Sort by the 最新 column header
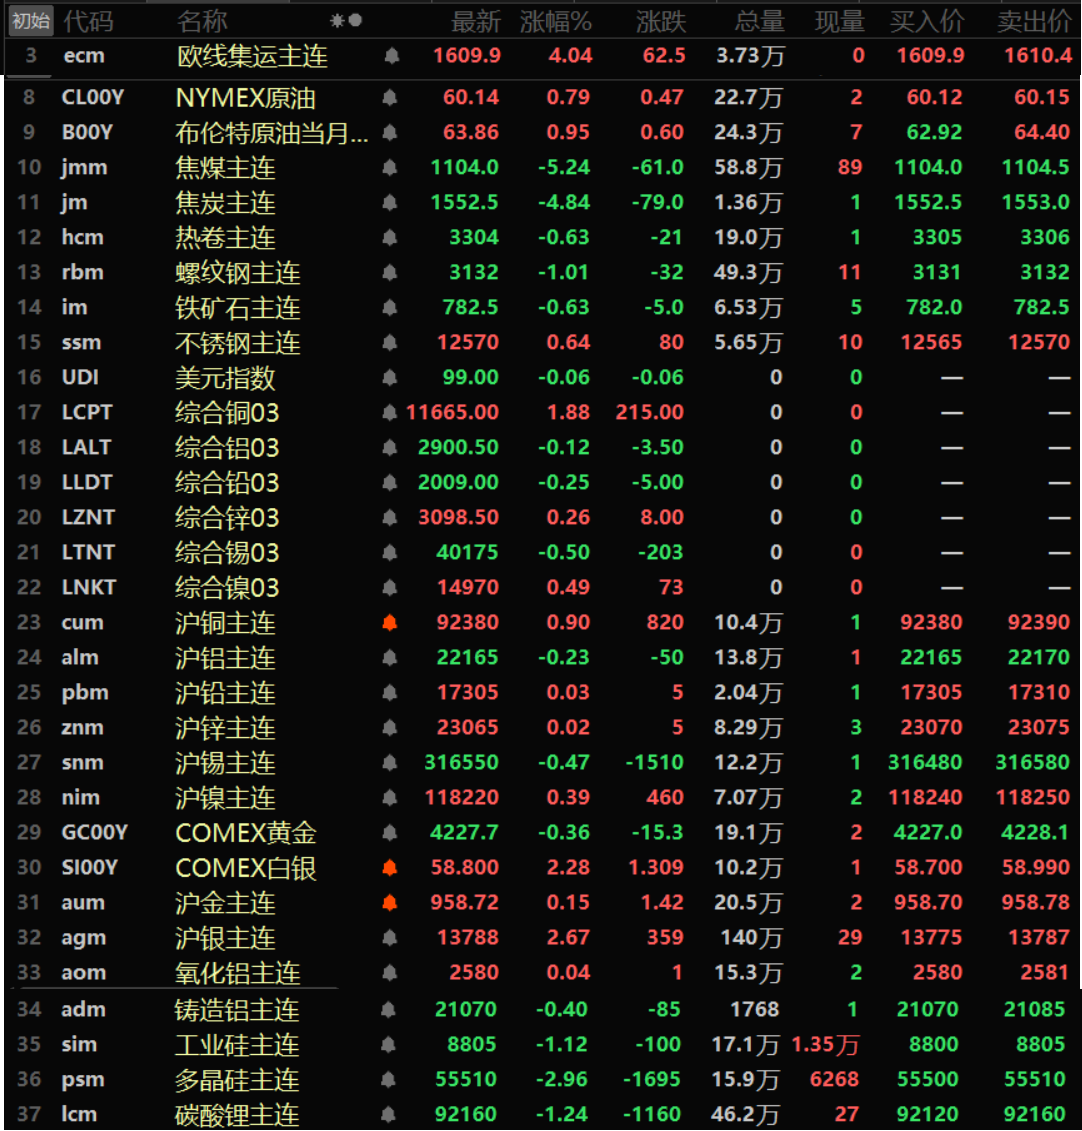 [475, 21]
